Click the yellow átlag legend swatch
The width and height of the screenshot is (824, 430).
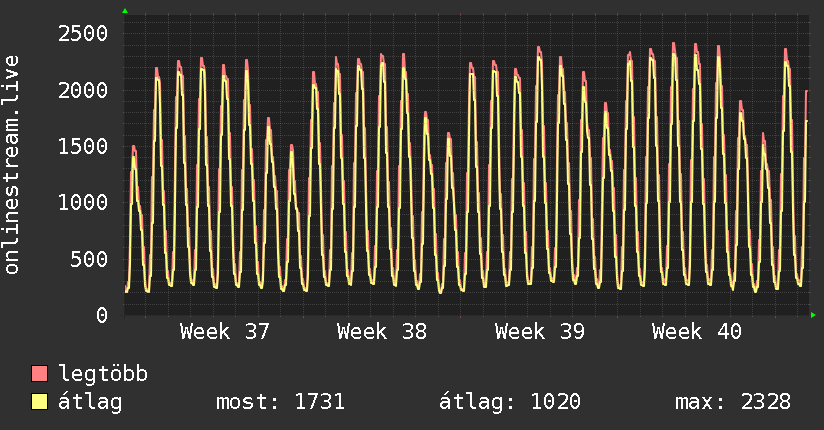tap(39, 402)
